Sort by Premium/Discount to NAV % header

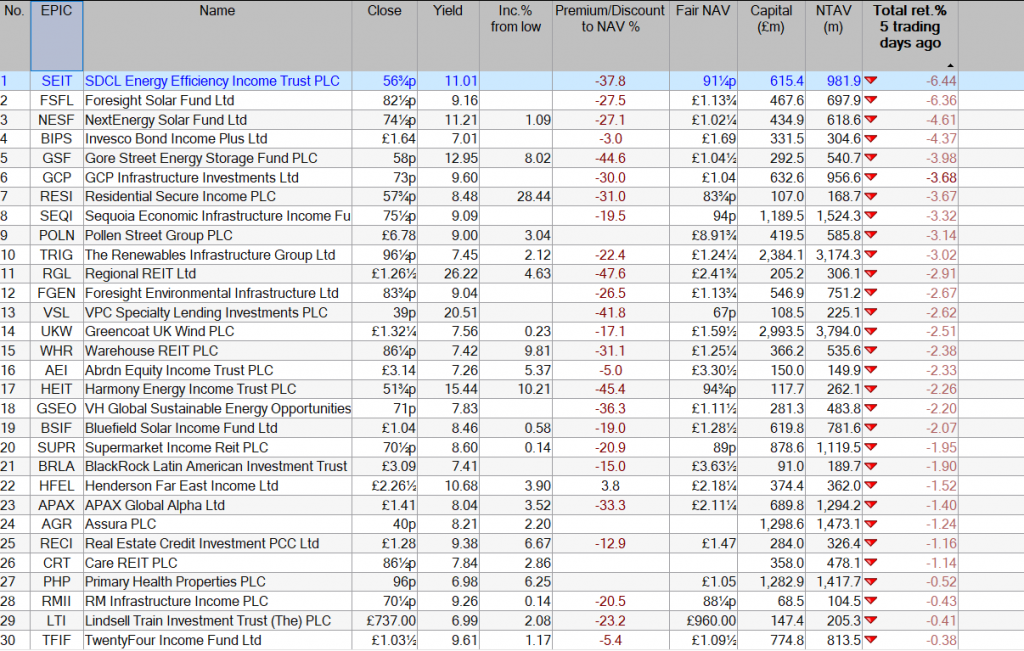pyautogui.click(x=611, y=36)
